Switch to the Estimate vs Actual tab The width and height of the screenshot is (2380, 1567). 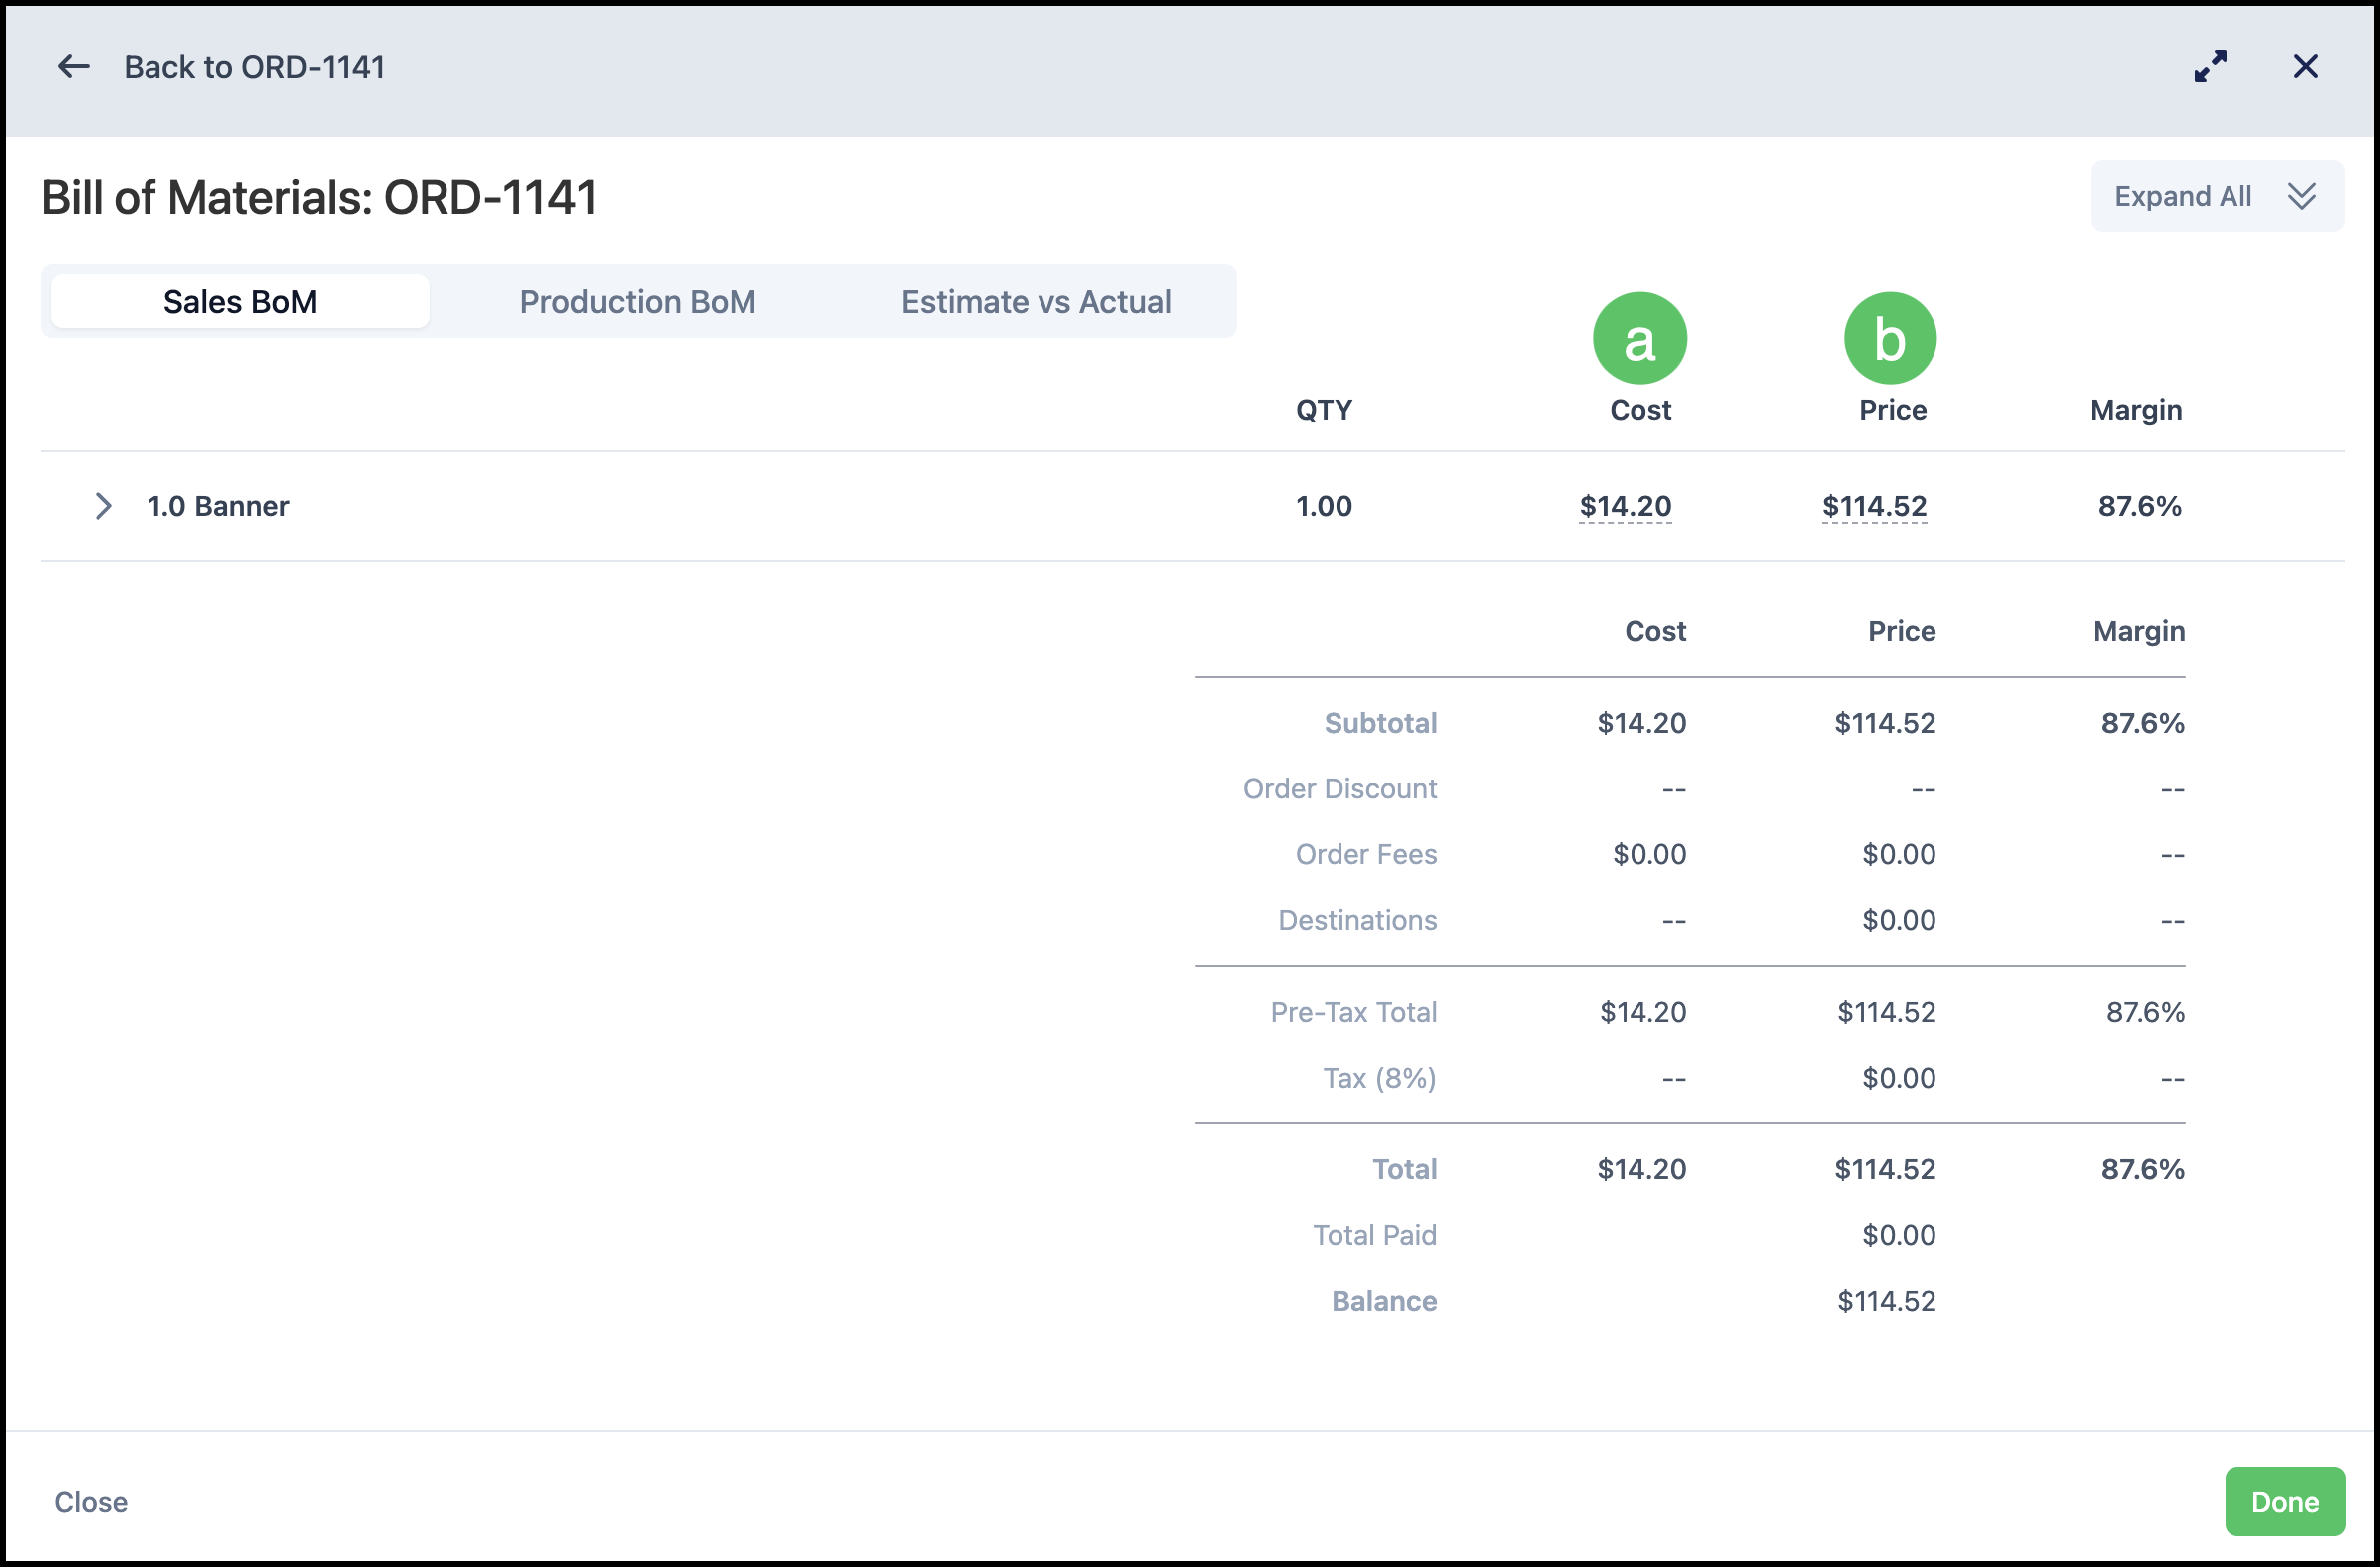pos(1035,302)
